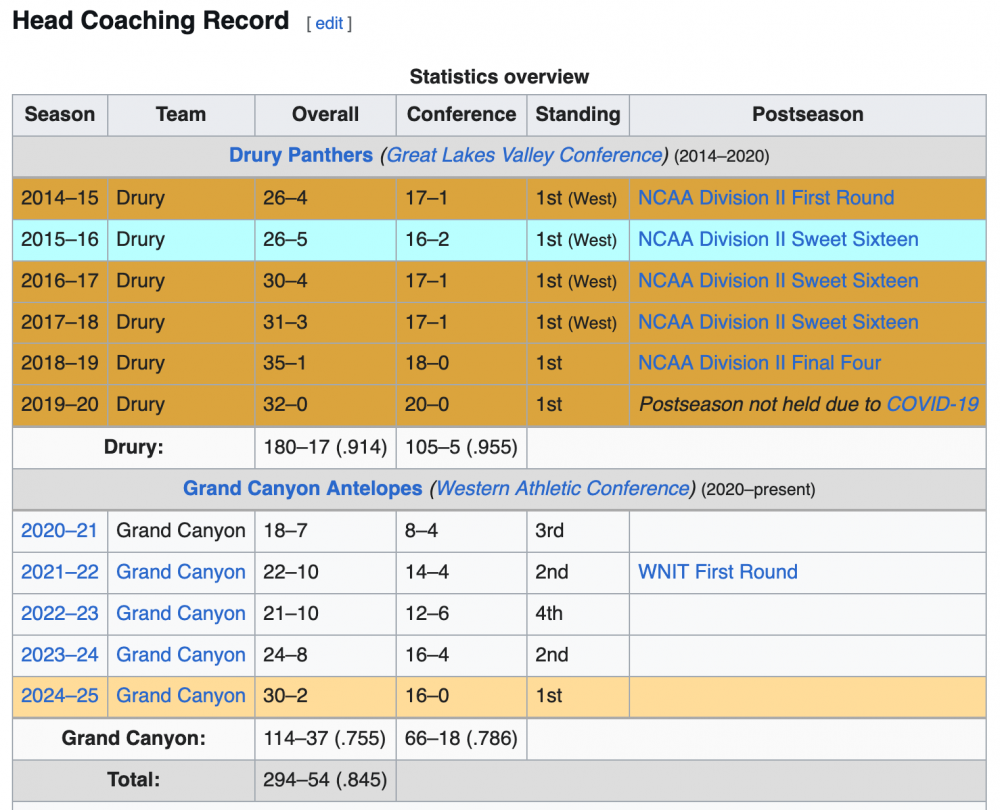Viewport: 1000px width, 810px height.
Task: Open the 2022–23 season link
Action: point(60,613)
